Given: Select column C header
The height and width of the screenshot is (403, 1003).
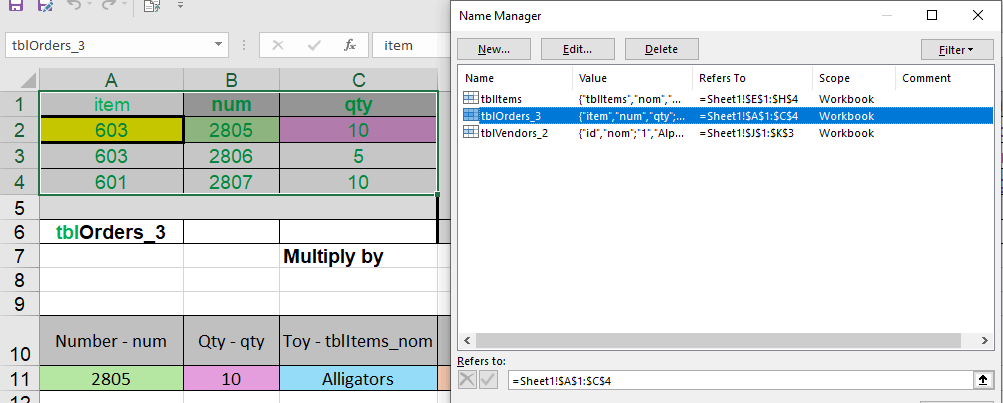Looking at the screenshot, I should [x=359, y=80].
